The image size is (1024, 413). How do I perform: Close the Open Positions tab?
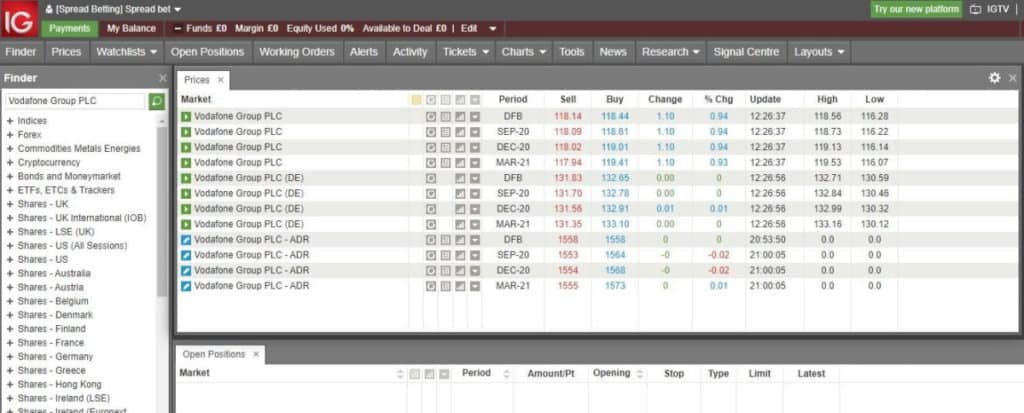pyautogui.click(x=256, y=354)
